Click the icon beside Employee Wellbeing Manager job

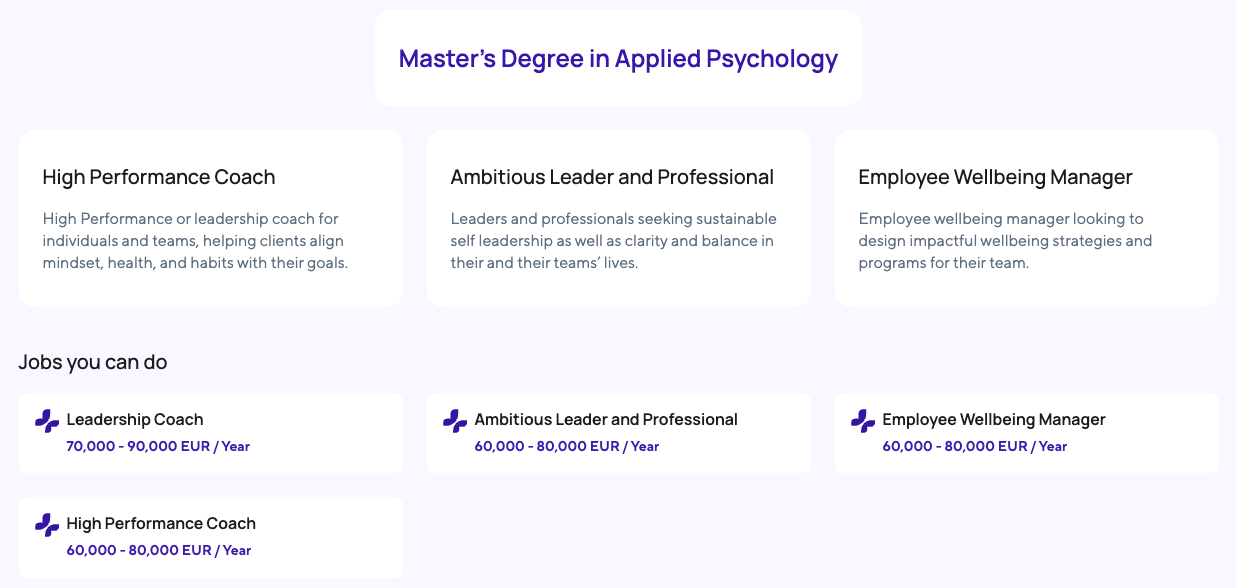[863, 421]
